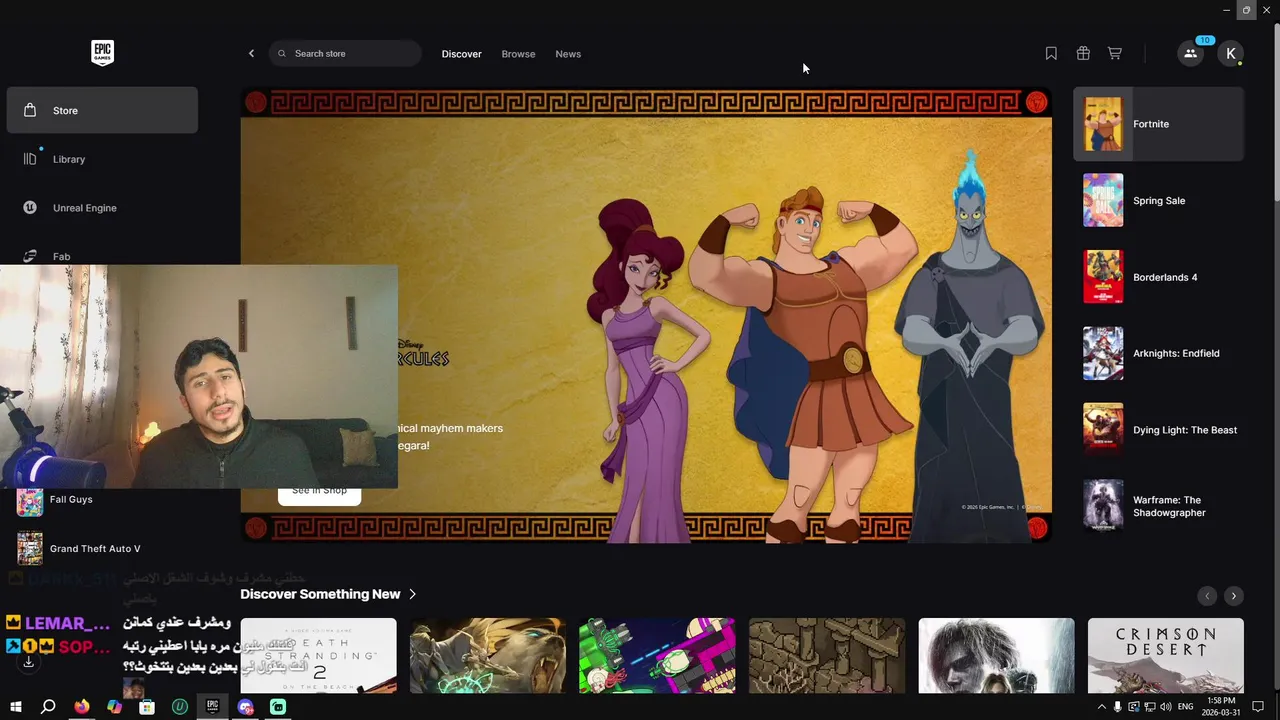
Task: Open the Library section
Action: (102, 159)
